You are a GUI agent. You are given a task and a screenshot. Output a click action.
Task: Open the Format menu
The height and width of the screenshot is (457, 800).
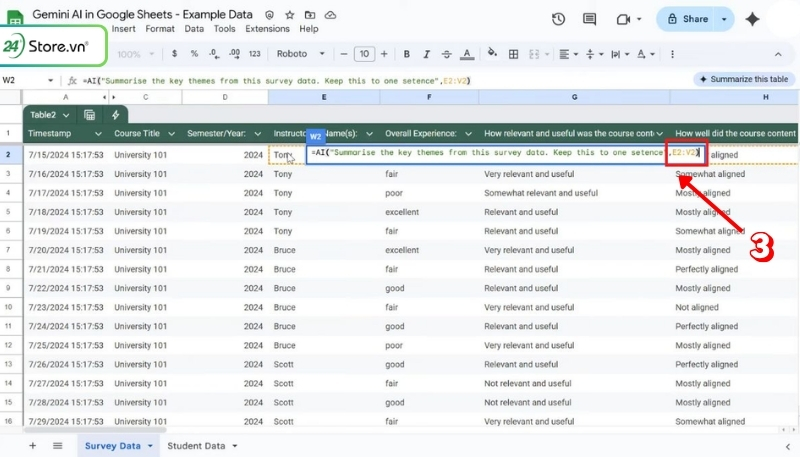pos(160,29)
